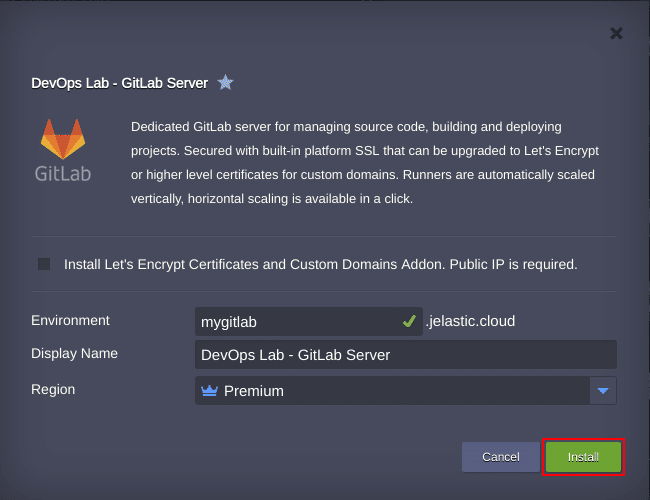Click the Cancel button
The image size is (650, 500).
pyautogui.click(x=501, y=457)
